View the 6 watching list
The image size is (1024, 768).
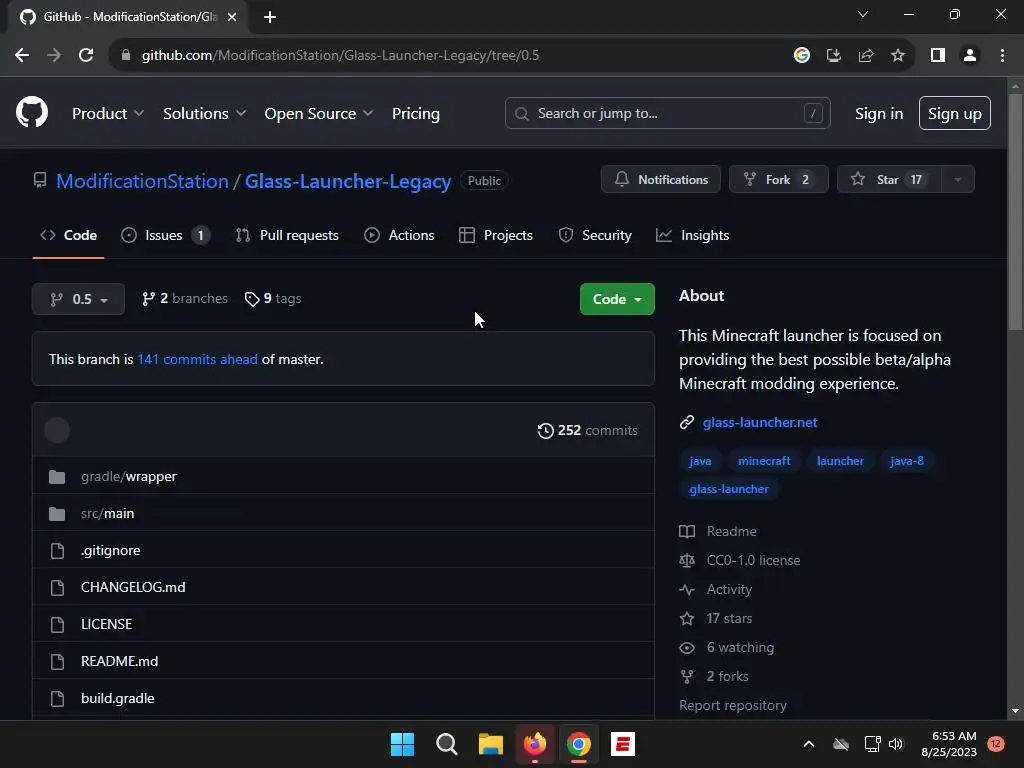(x=728, y=648)
